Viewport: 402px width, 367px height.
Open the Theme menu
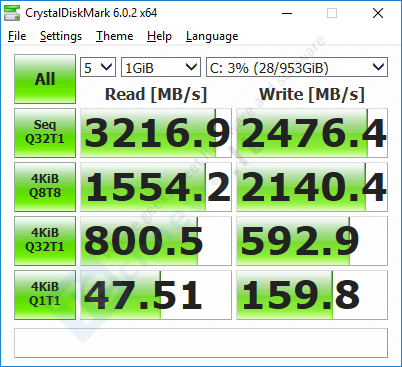(x=115, y=36)
